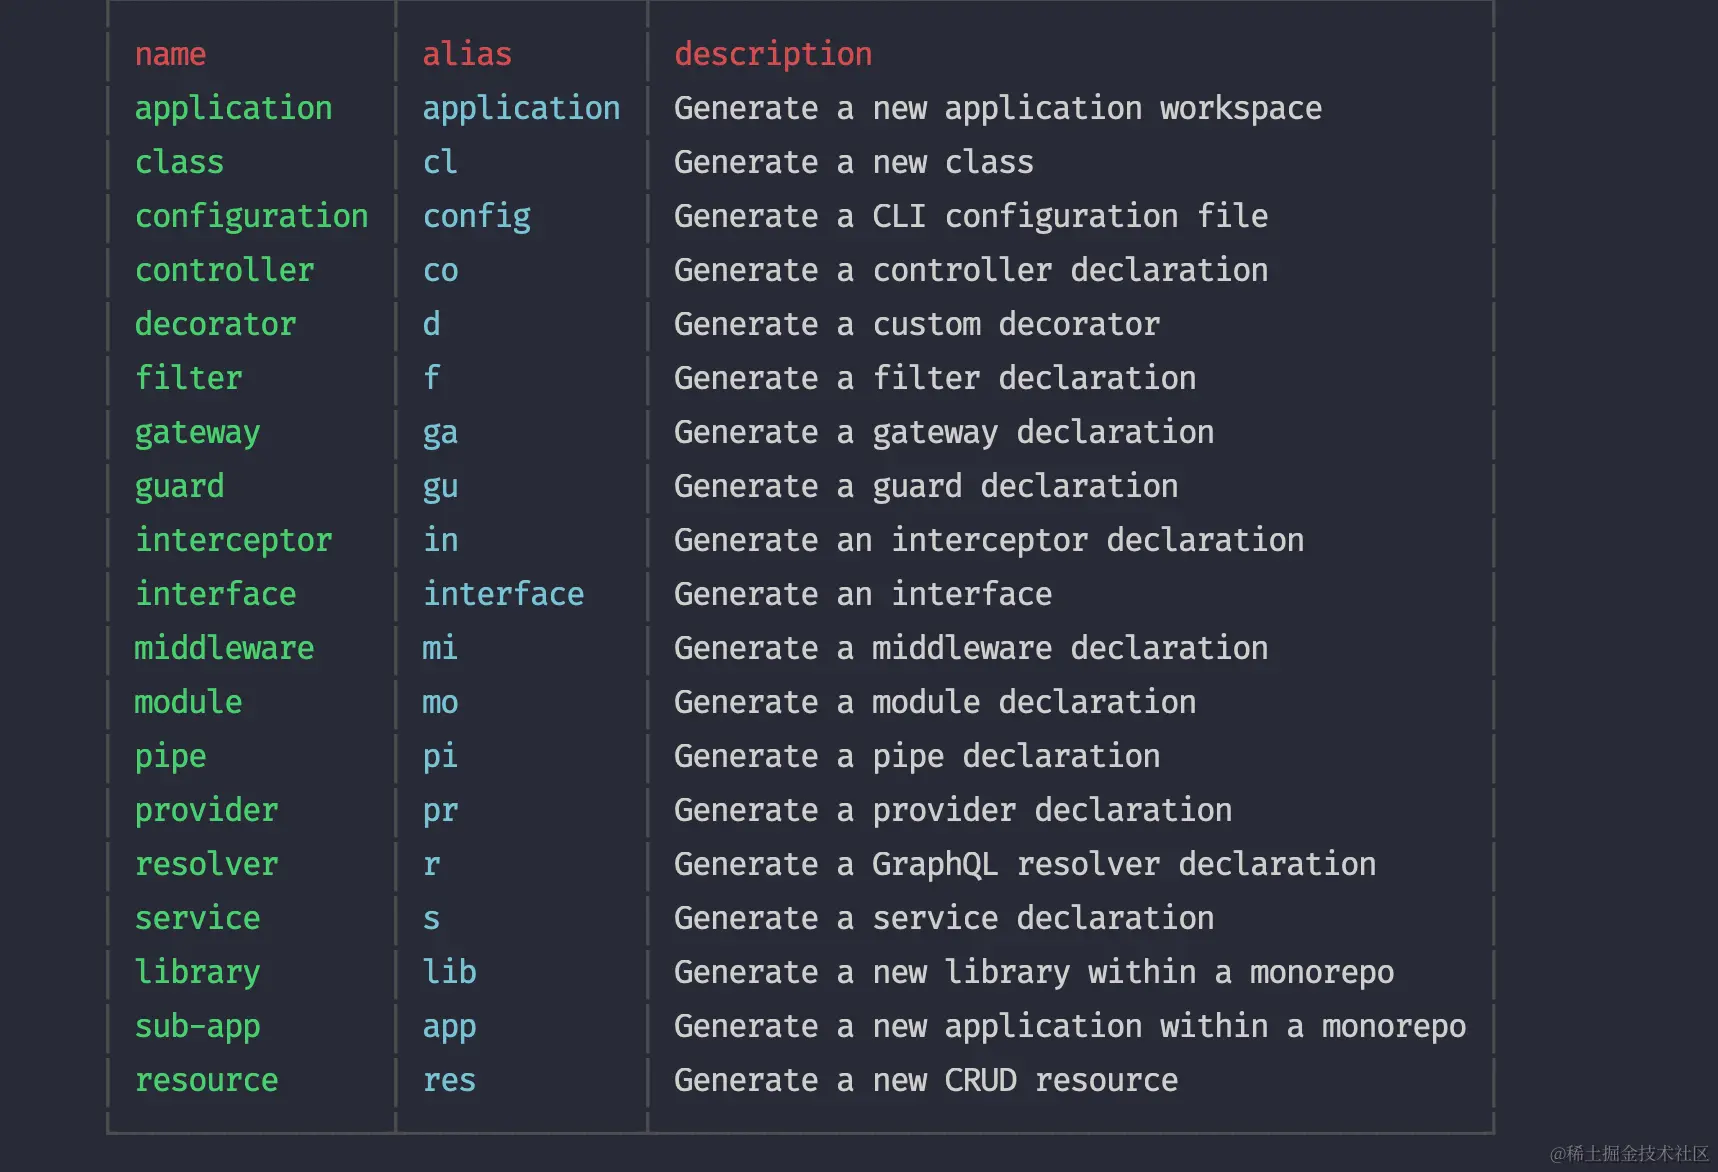Click 'Generate a pipe declaration' description

[917, 756]
